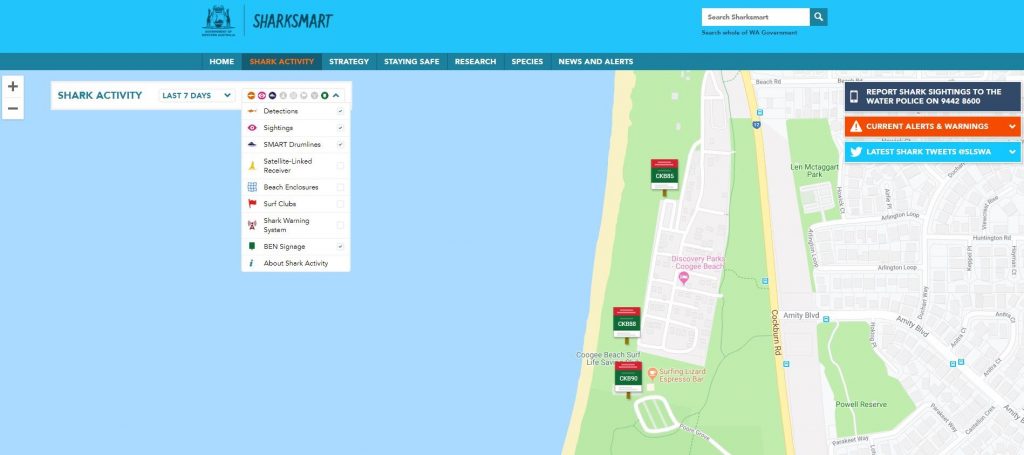
Task: Click the Len Mctaggart Park map label
Action: [x=815, y=170]
